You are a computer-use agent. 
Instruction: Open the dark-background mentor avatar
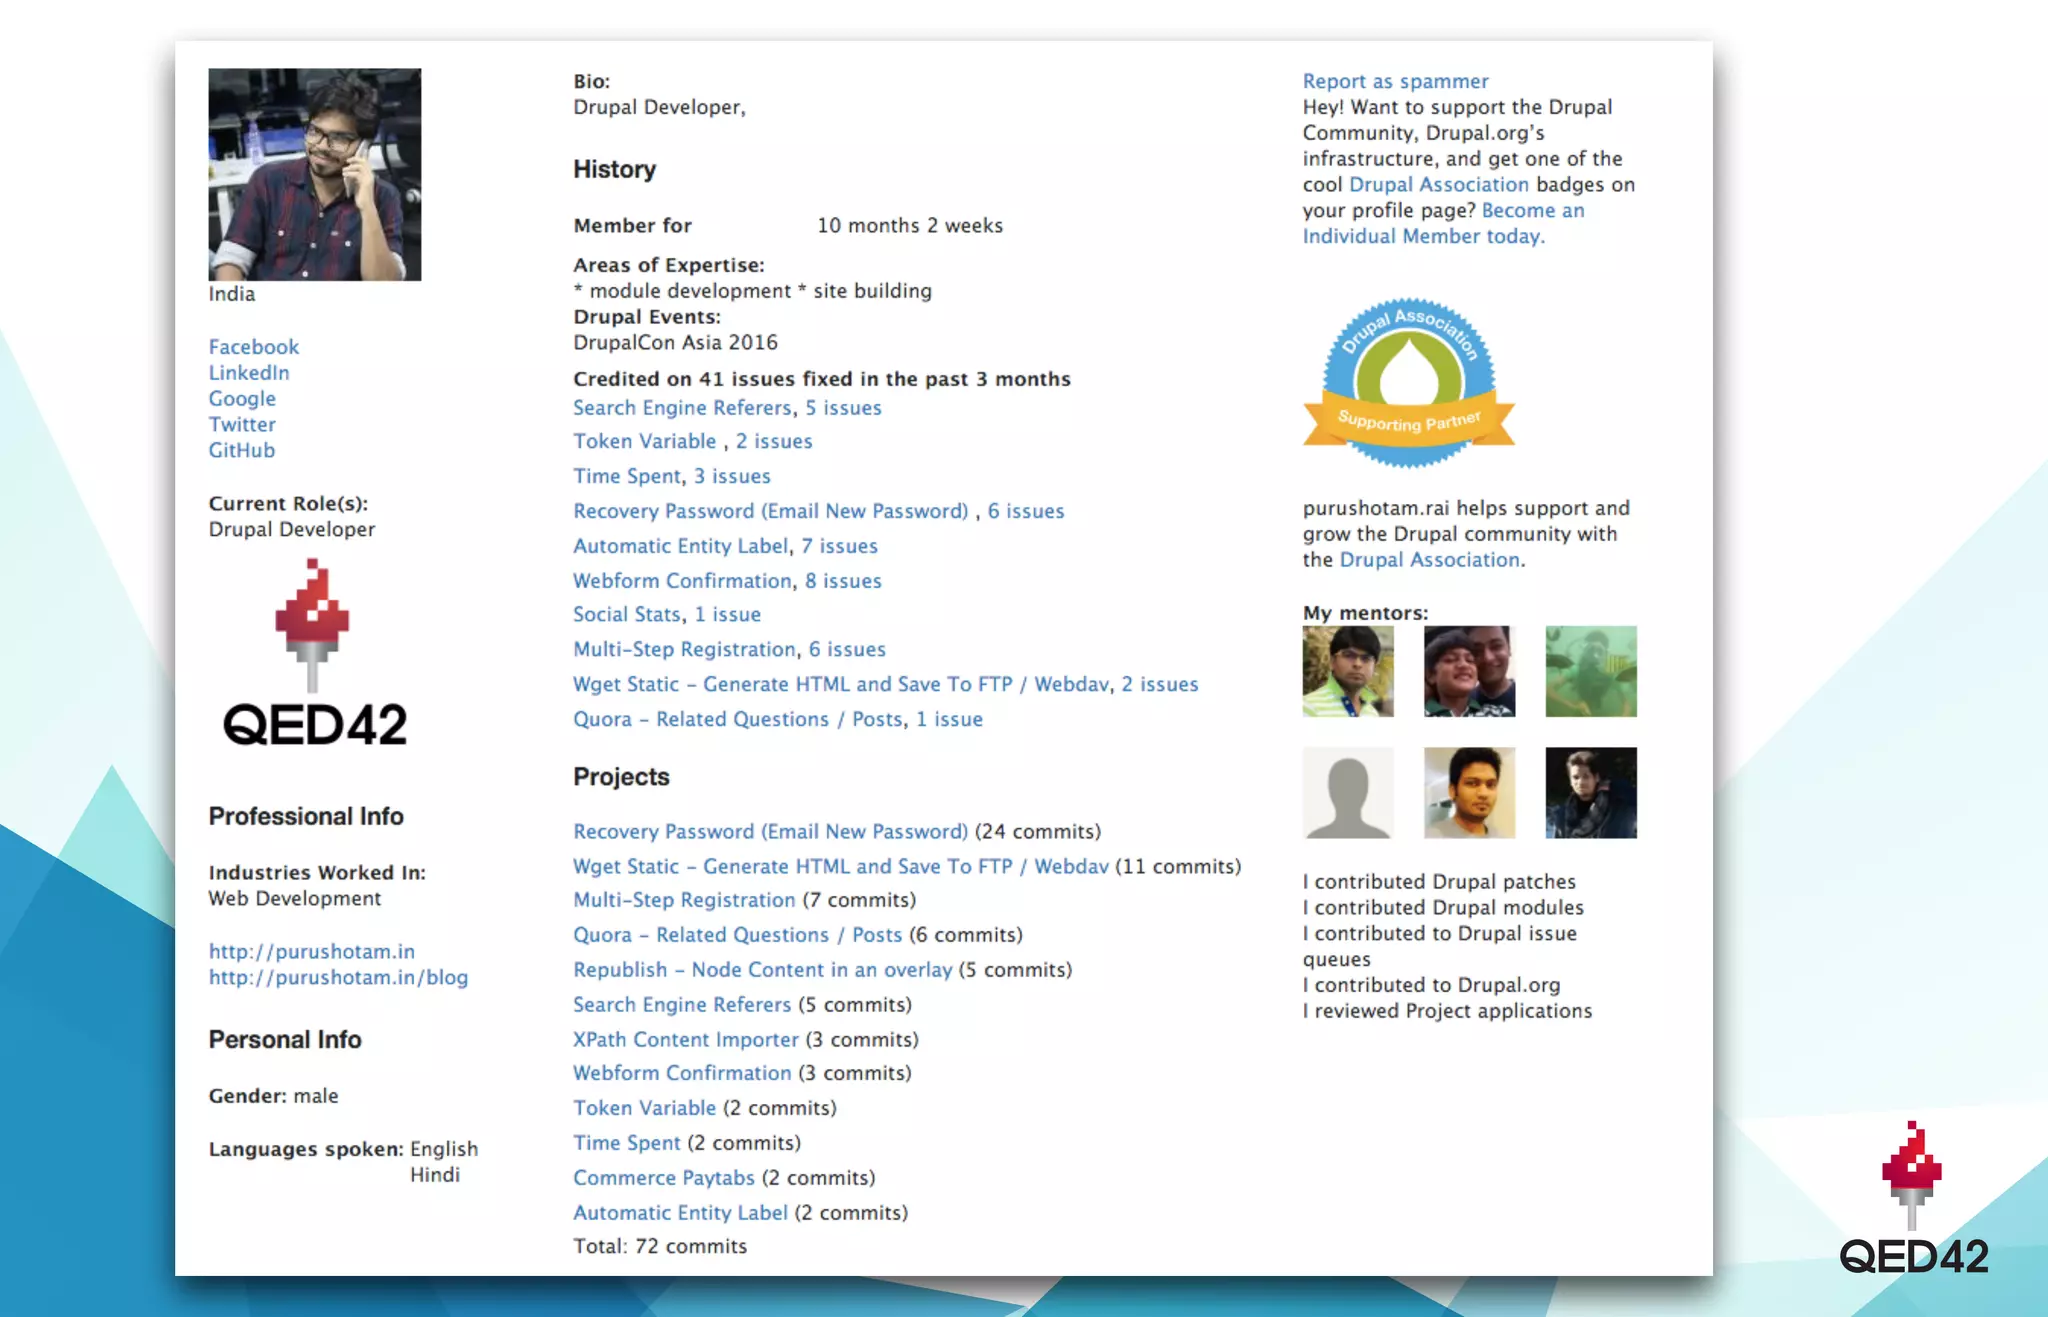(x=1590, y=792)
